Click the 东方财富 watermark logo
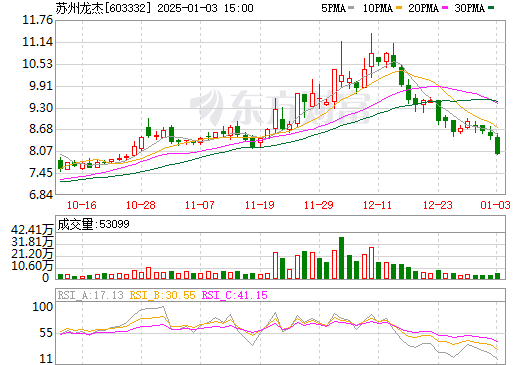The height and width of the screenshot is (365, 520). pyautogui.click(x=280, y=107)
